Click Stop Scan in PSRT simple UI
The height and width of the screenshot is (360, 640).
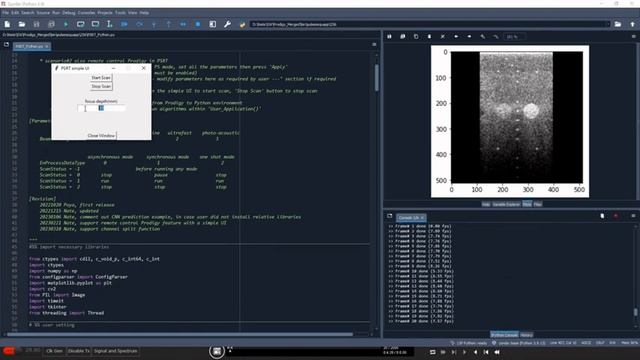pos(101,87)
